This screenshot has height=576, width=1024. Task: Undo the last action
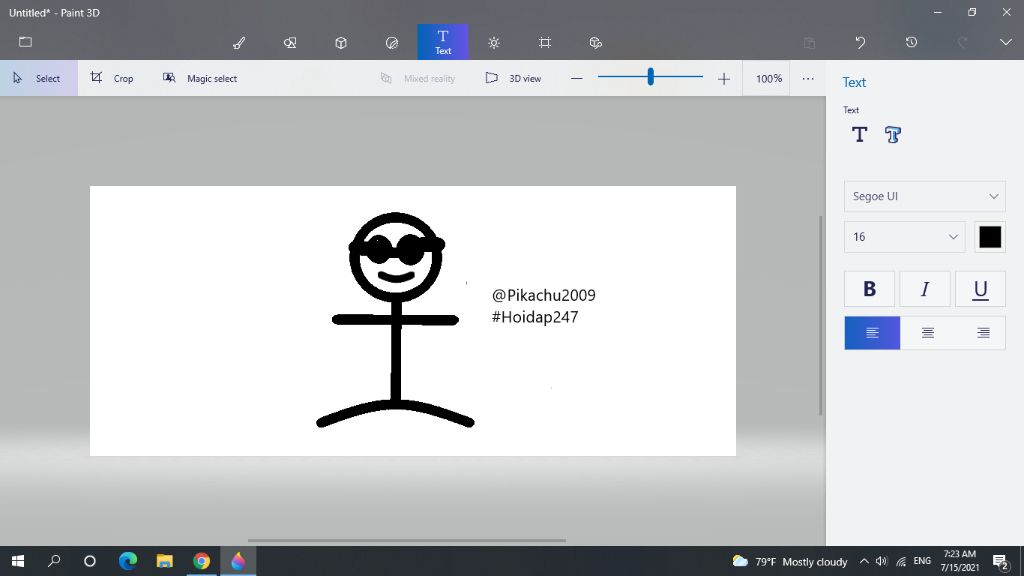tap(858, 42)
